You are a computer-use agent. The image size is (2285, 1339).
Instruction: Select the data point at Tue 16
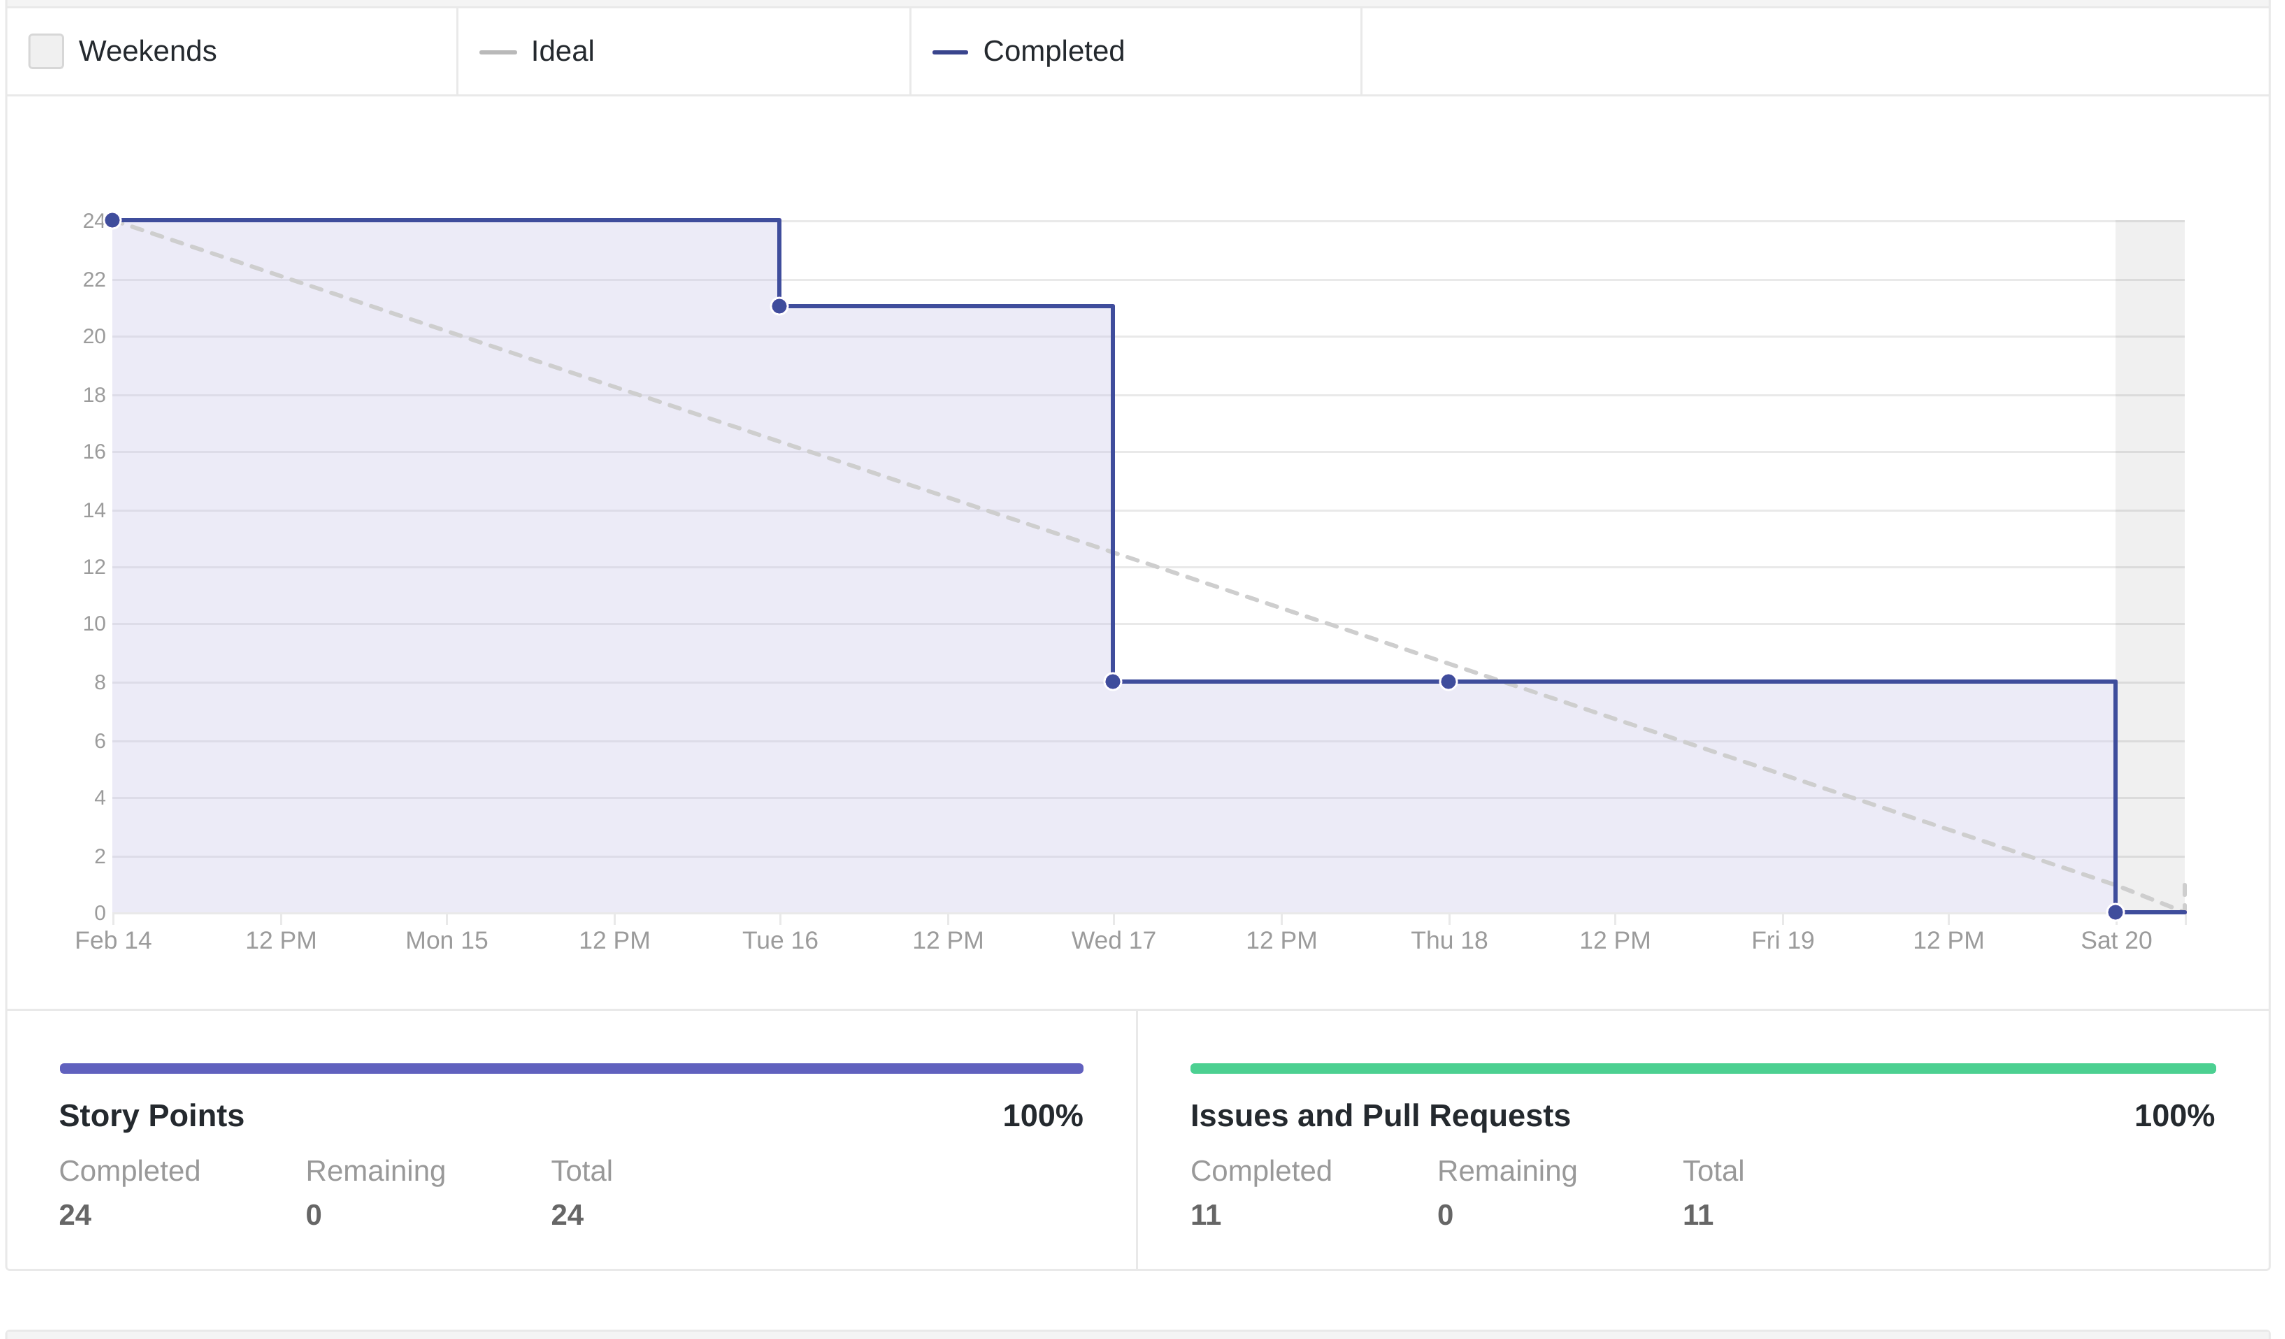[x=779, y=306]
